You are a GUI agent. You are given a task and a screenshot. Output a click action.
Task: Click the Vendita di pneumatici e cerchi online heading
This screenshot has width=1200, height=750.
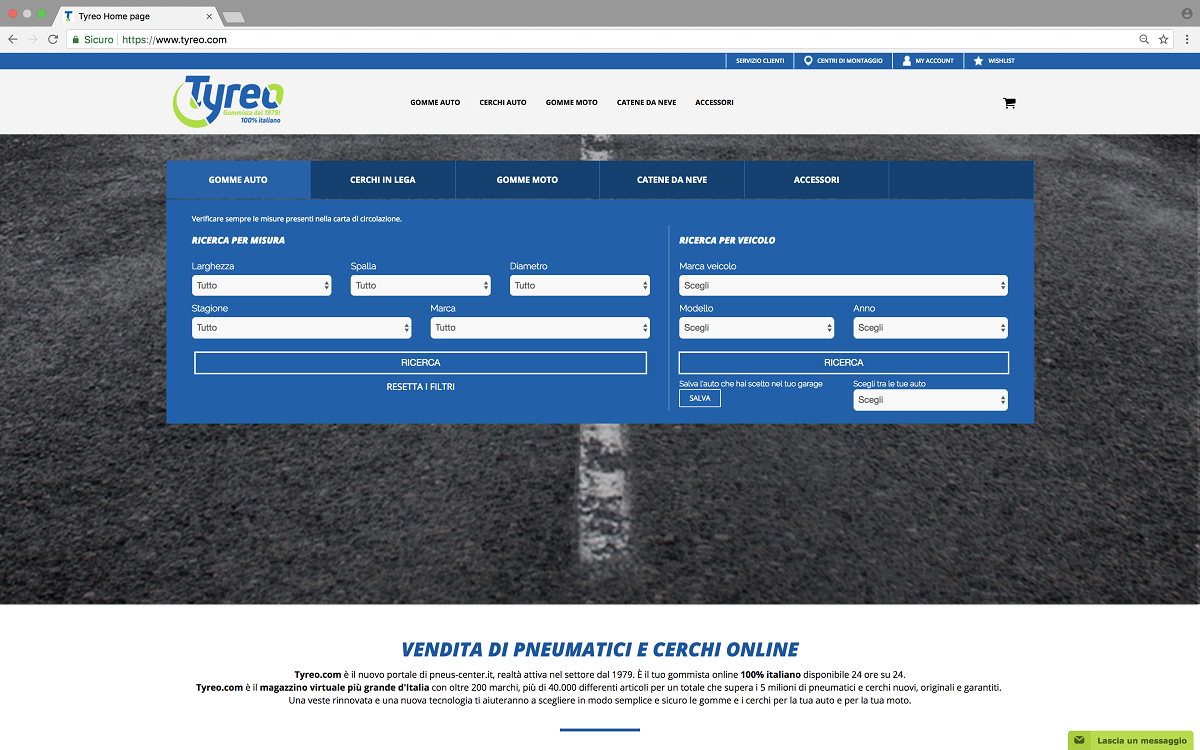pyautogui.click(x=600, y=649)
